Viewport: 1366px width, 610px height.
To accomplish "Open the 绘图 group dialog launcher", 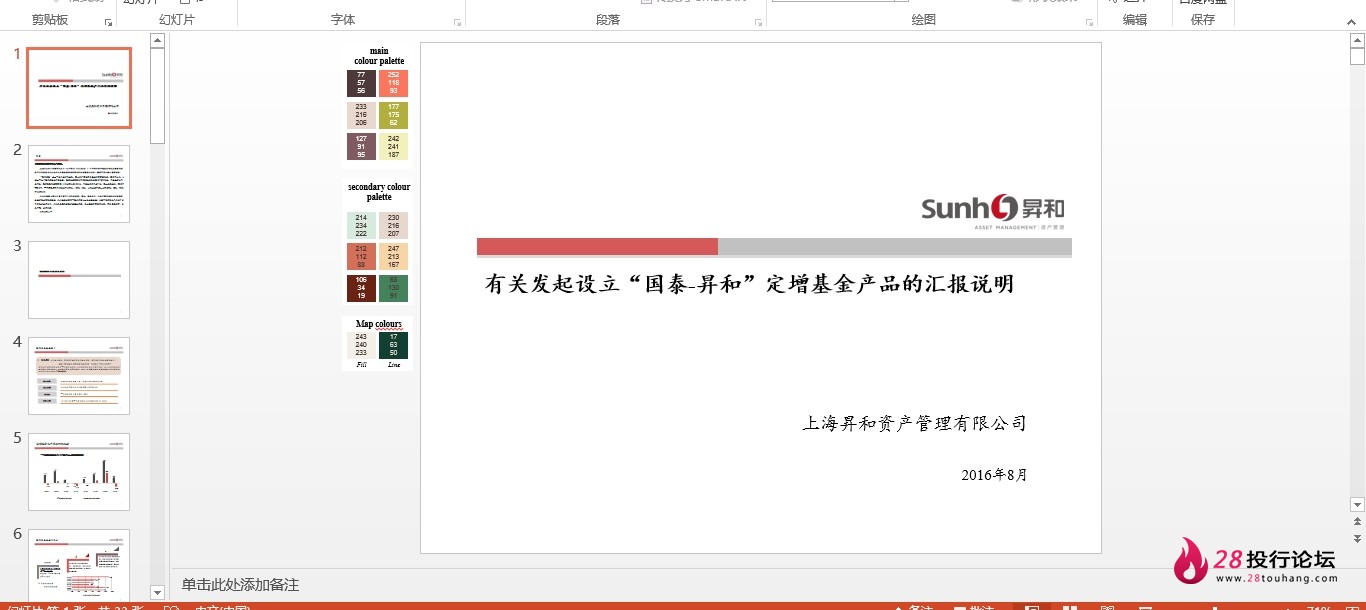I will pyautogui.click(x=1088, y=21).
